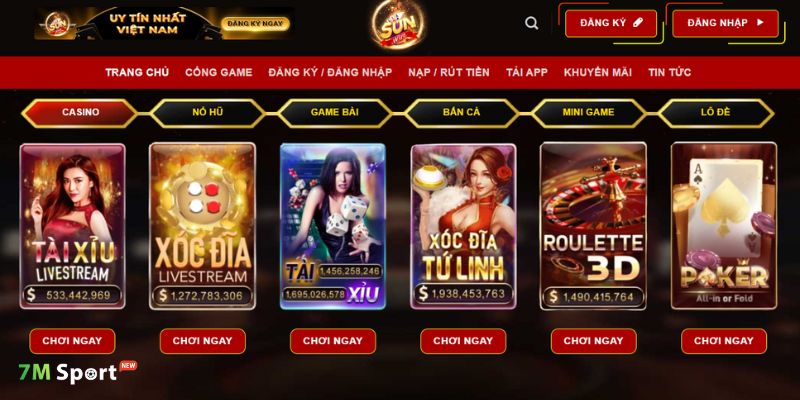The image size is (800, 400).
Task: Open the Poker All-in or Fold card
Action: point(724,226)
